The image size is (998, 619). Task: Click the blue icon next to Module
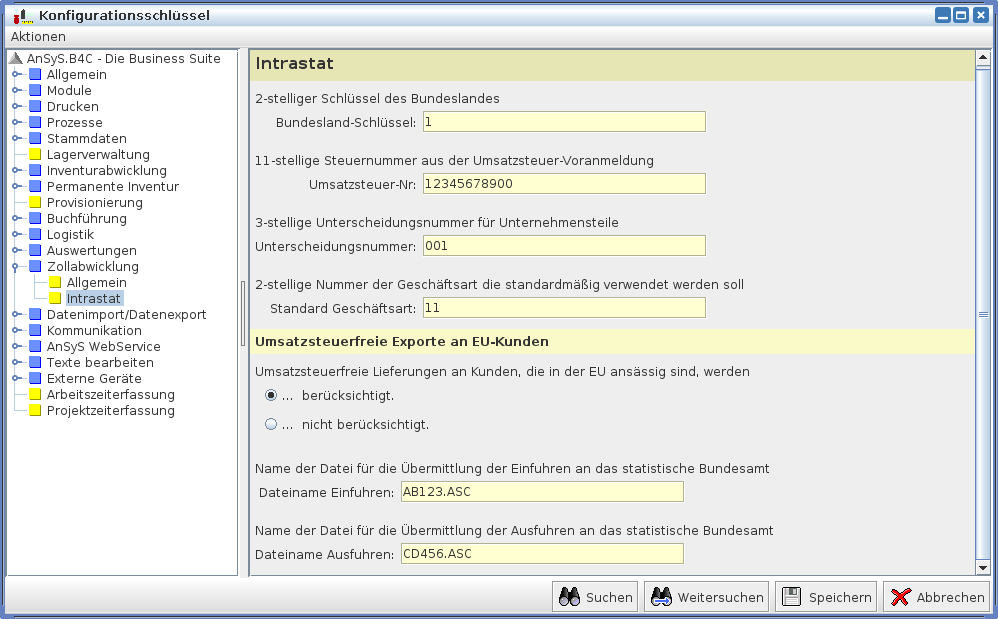tap(35, 91)
